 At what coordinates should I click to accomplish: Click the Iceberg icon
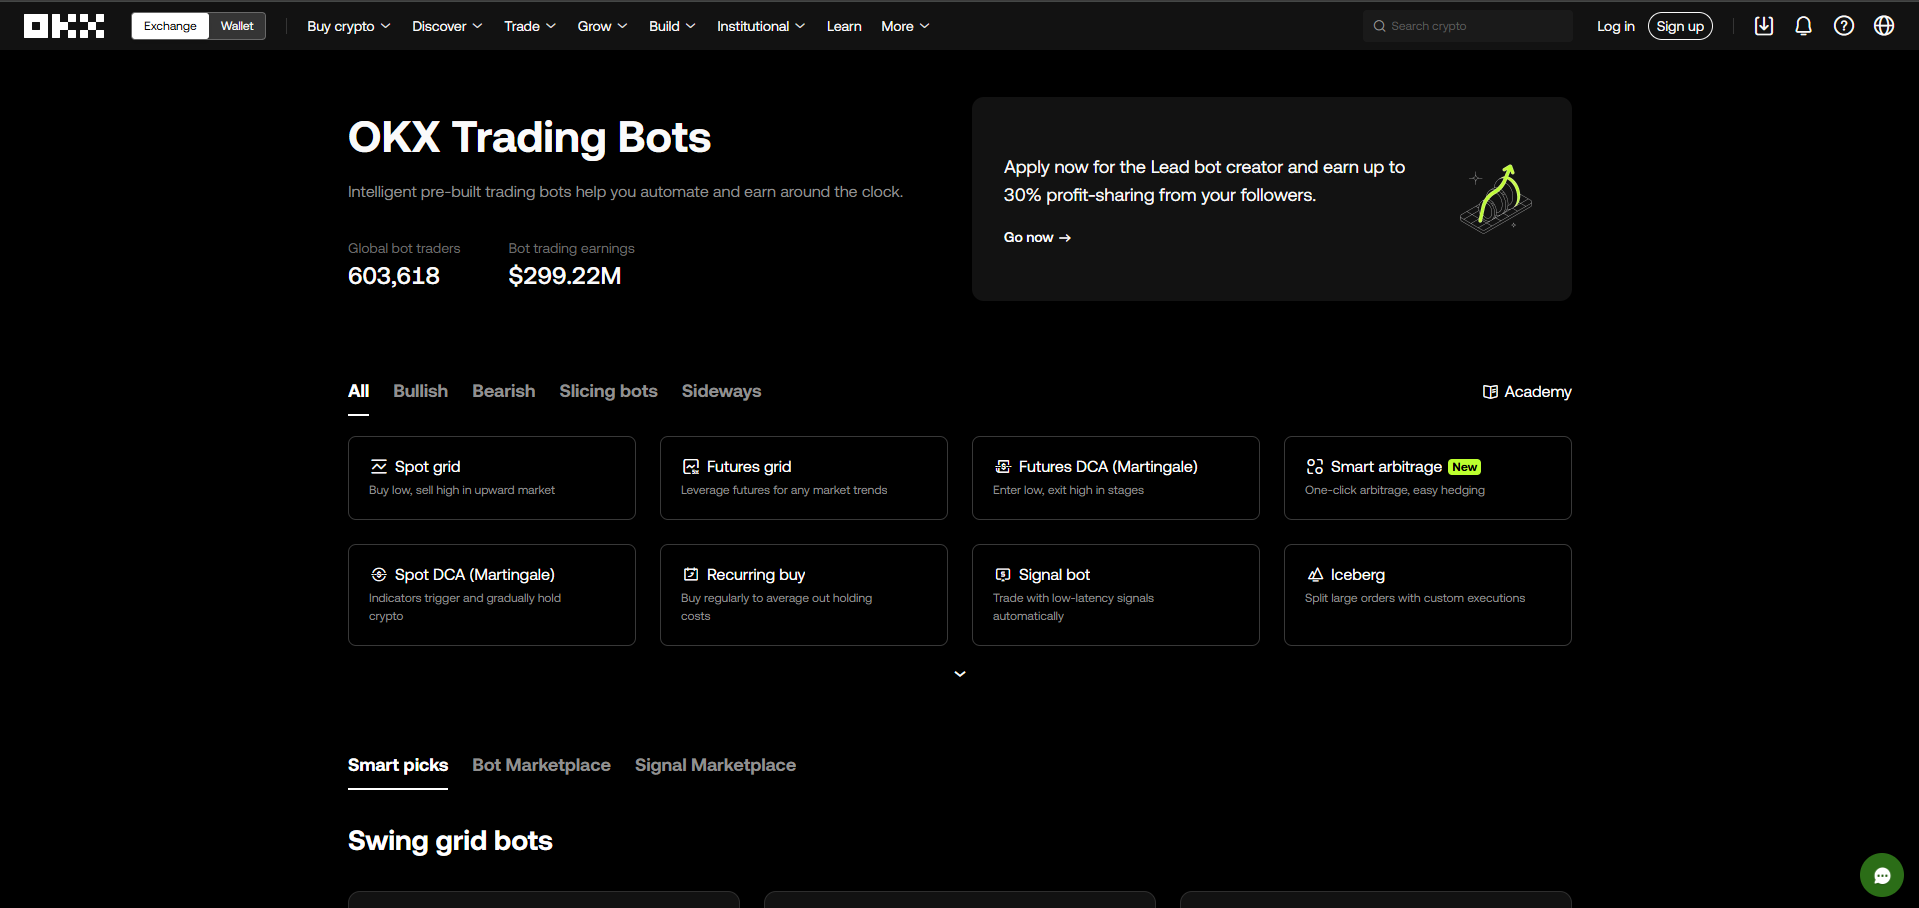click(1315, 575)
